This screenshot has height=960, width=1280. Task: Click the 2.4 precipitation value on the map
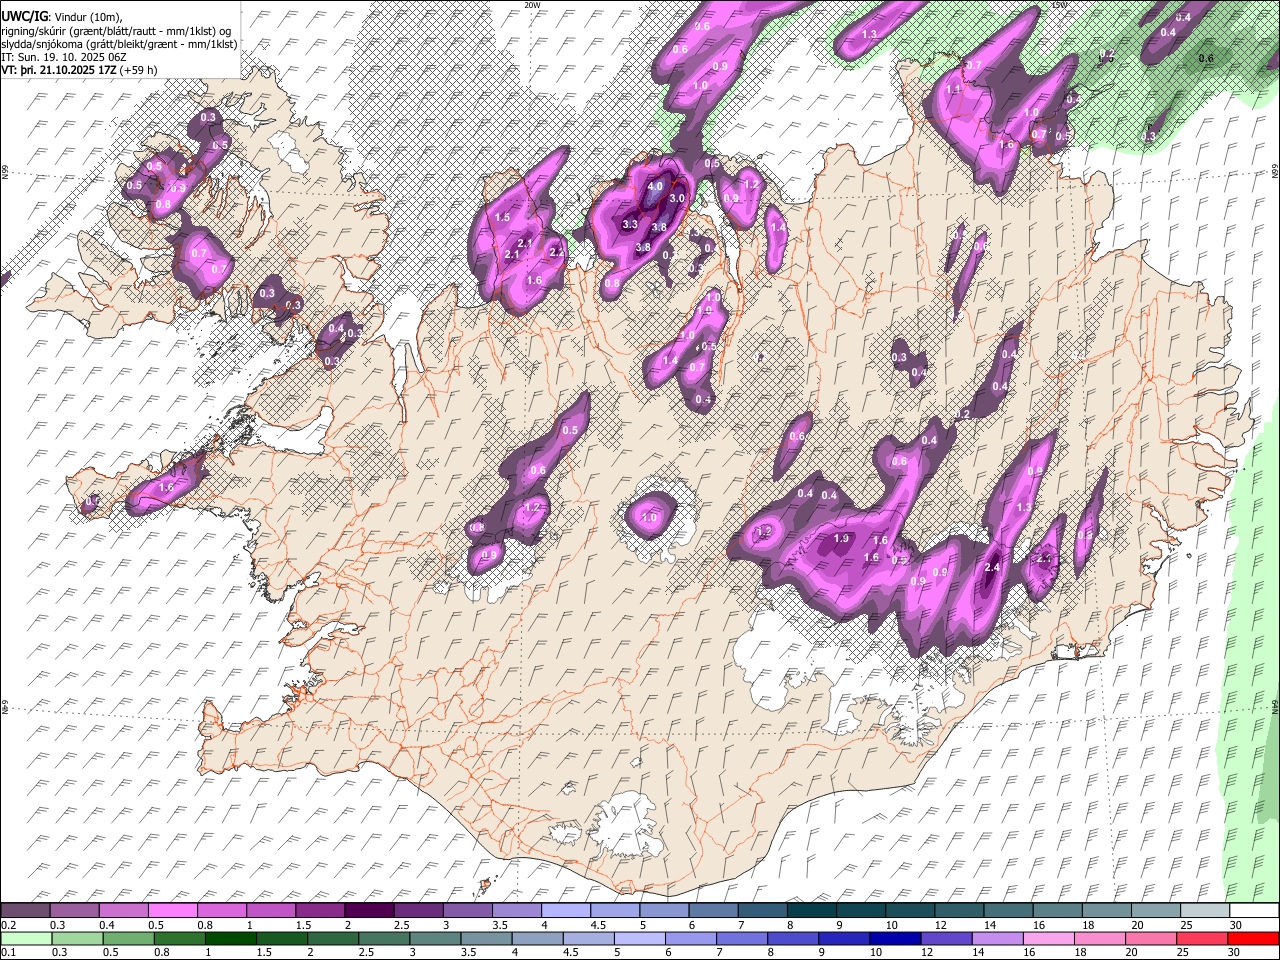coord(992,567)
